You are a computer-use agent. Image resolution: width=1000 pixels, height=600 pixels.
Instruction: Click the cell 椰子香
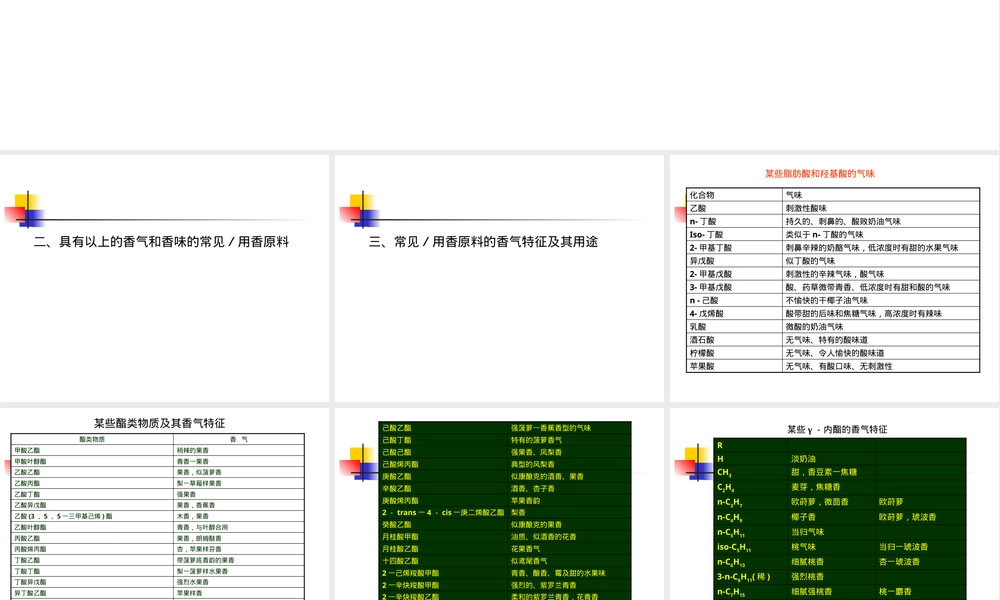832,517
